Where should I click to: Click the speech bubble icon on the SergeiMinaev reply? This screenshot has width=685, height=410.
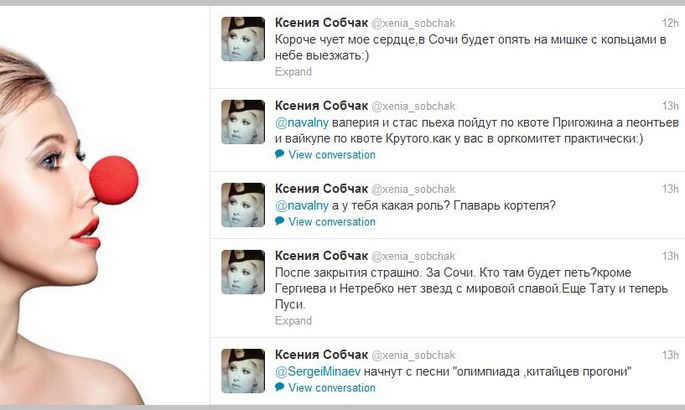point(280,387)
